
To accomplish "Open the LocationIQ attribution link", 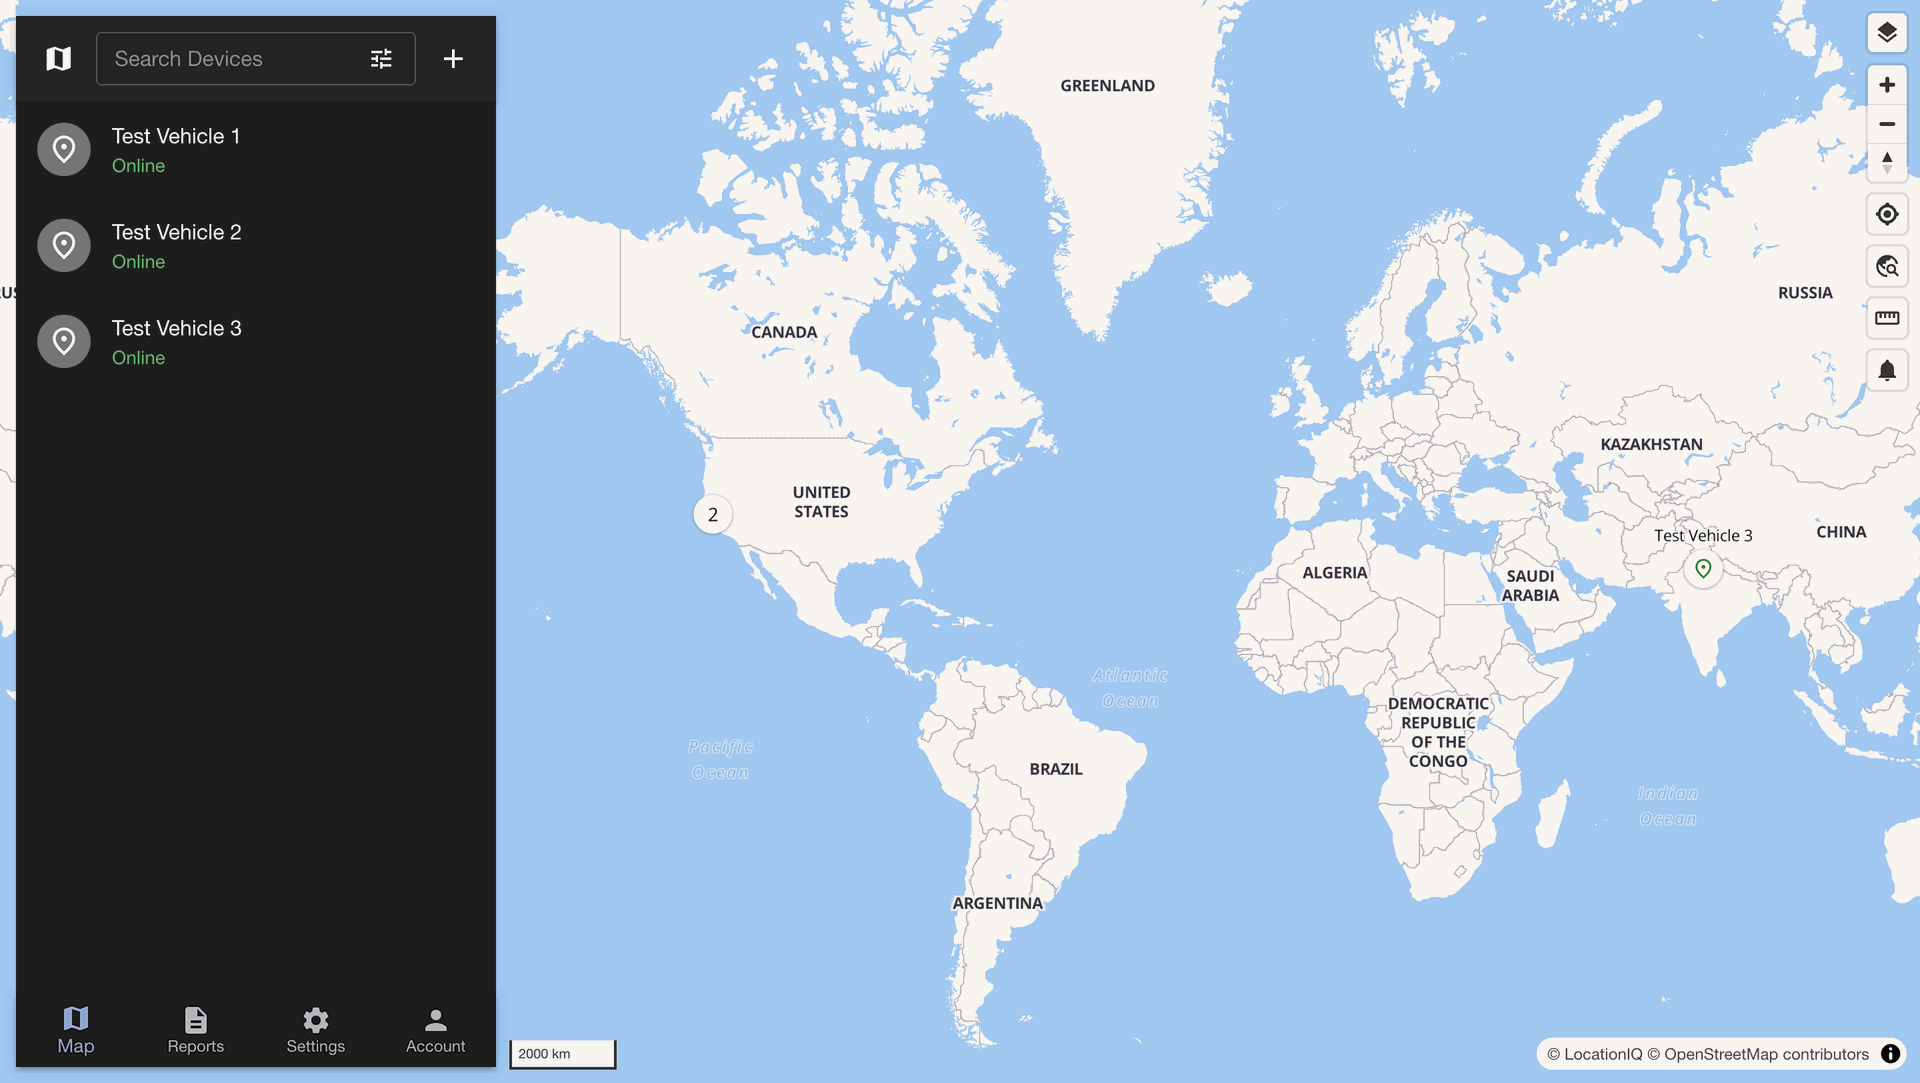I will [1594, 1054].
